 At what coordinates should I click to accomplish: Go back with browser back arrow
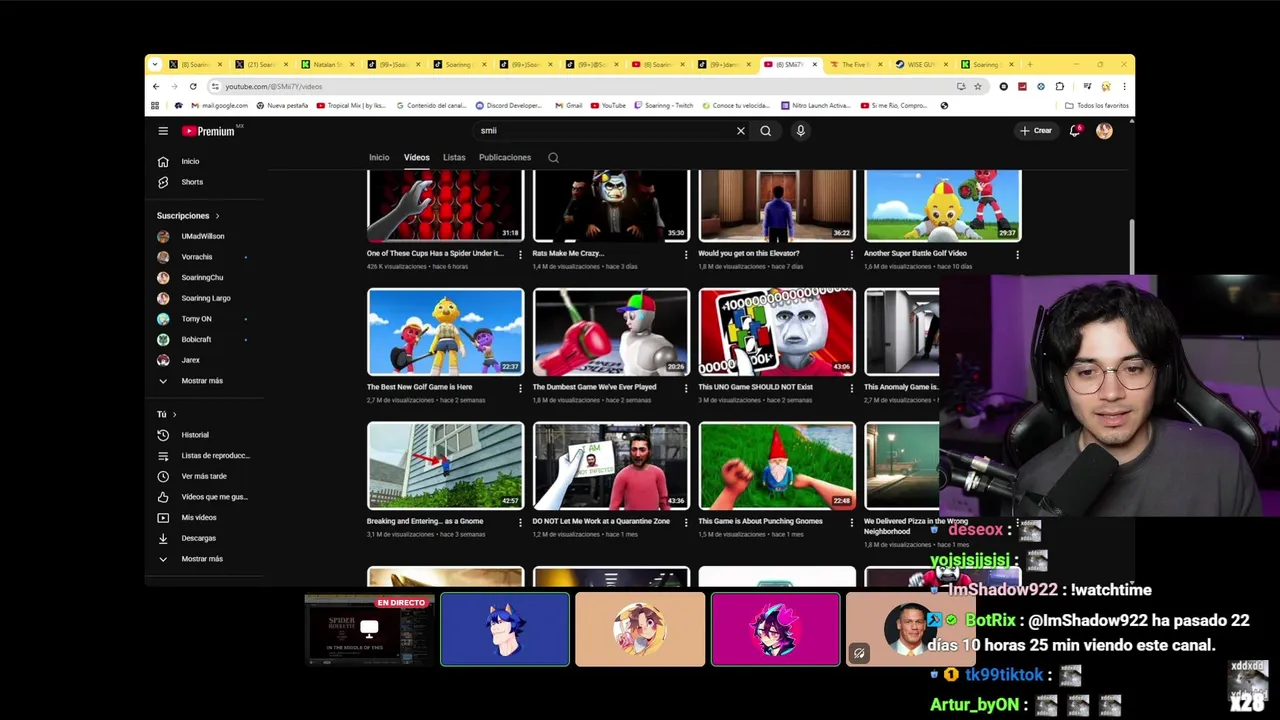point(156,87)
